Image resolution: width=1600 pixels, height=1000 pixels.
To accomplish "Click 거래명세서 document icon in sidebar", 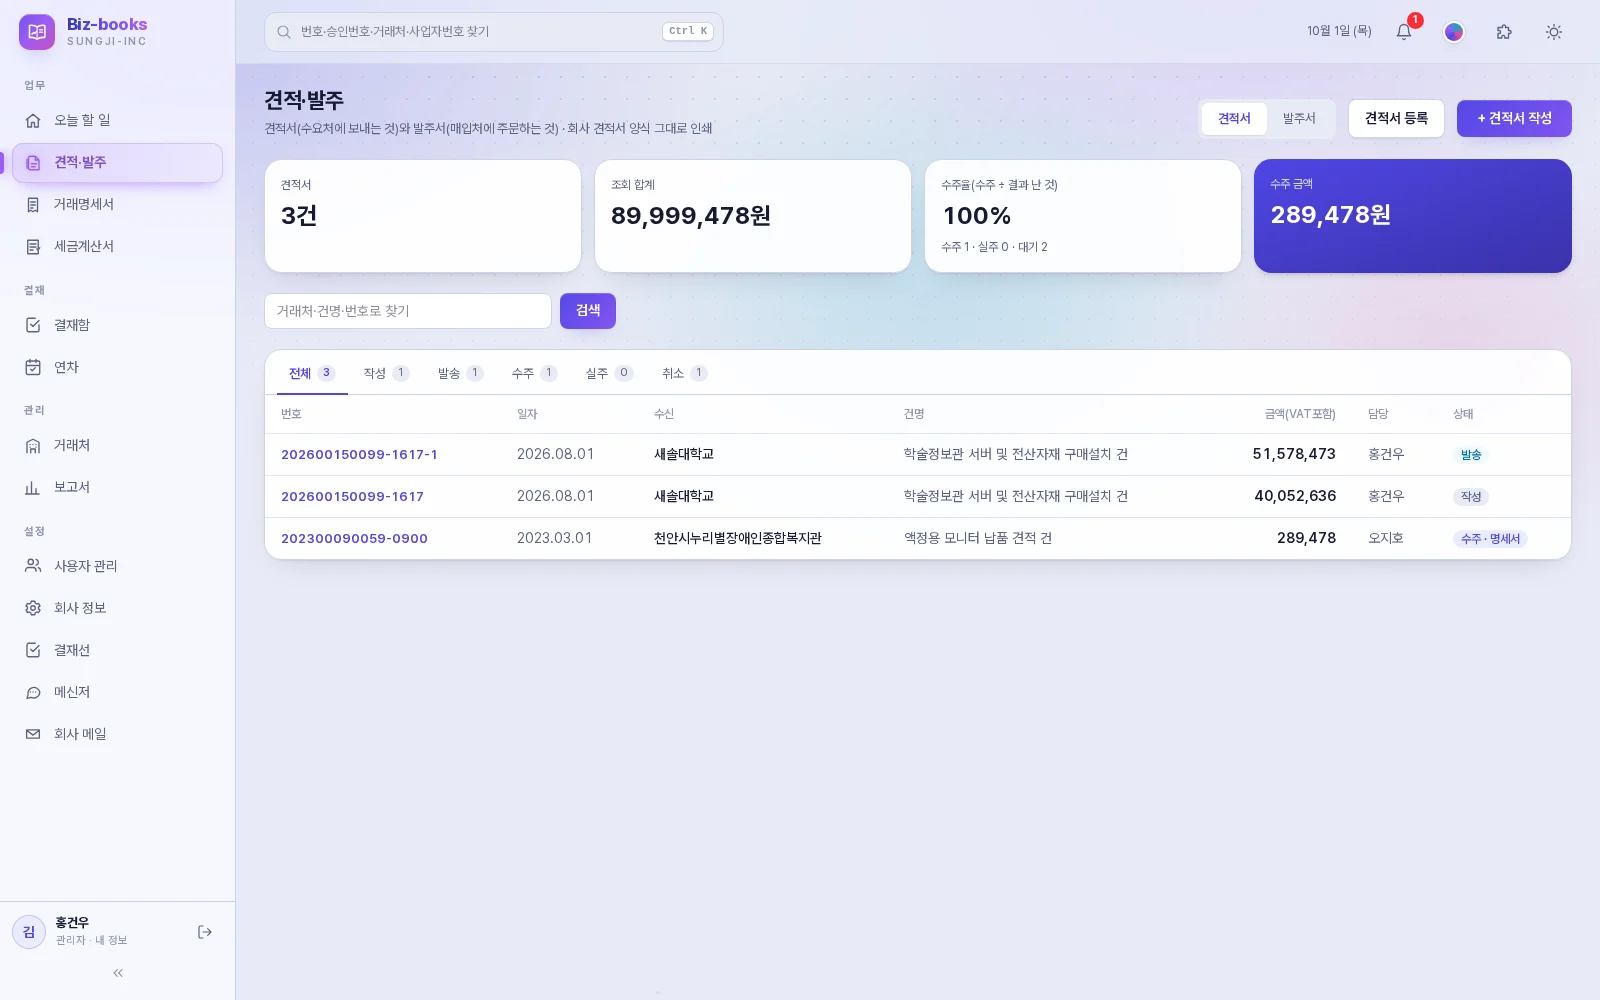I will (33, 204).
